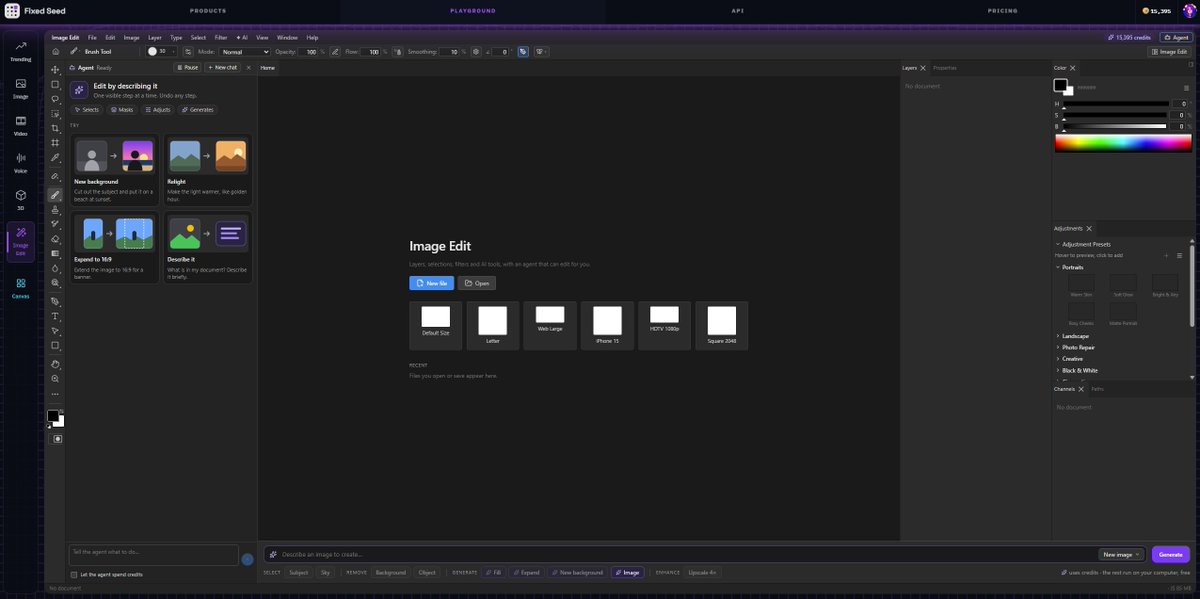This screenshot has width=1200, height=599.
Task: Switch to the Paths tab
Action: click(1097, 389)
